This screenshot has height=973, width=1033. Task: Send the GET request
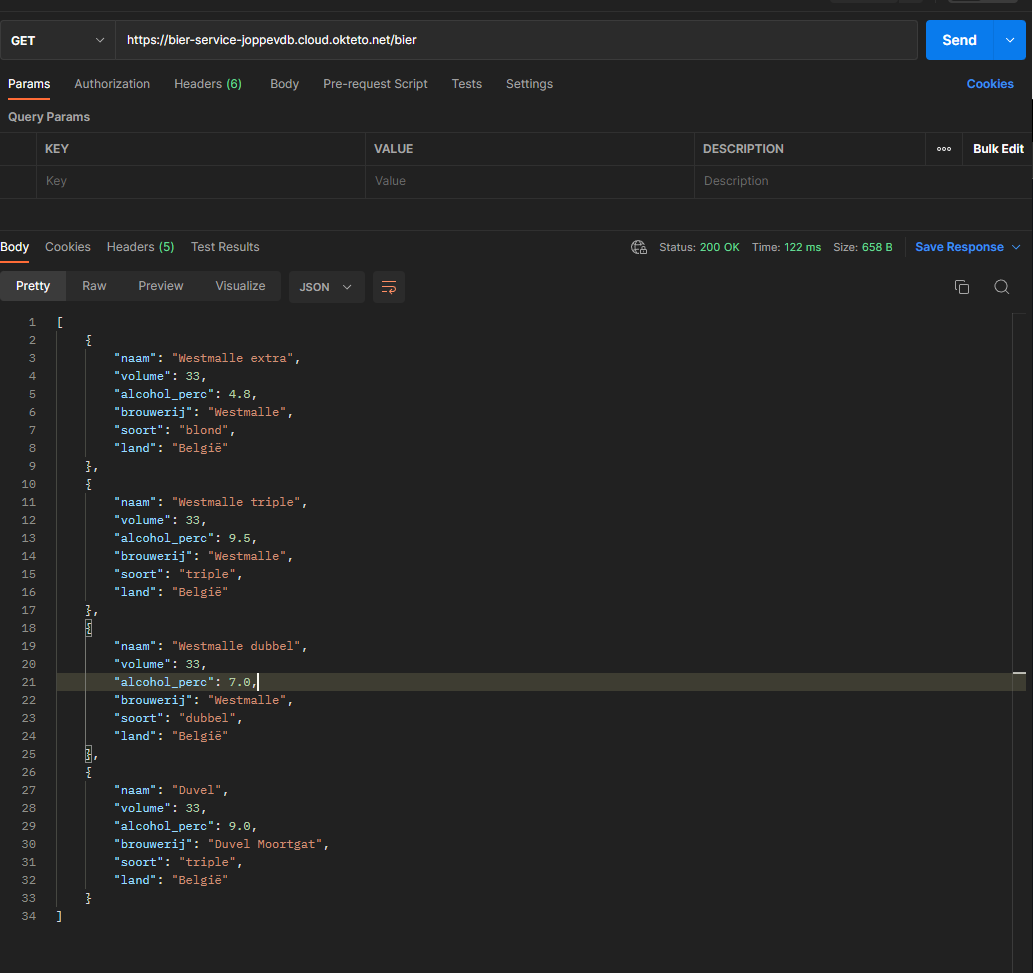tap(959, 40)
